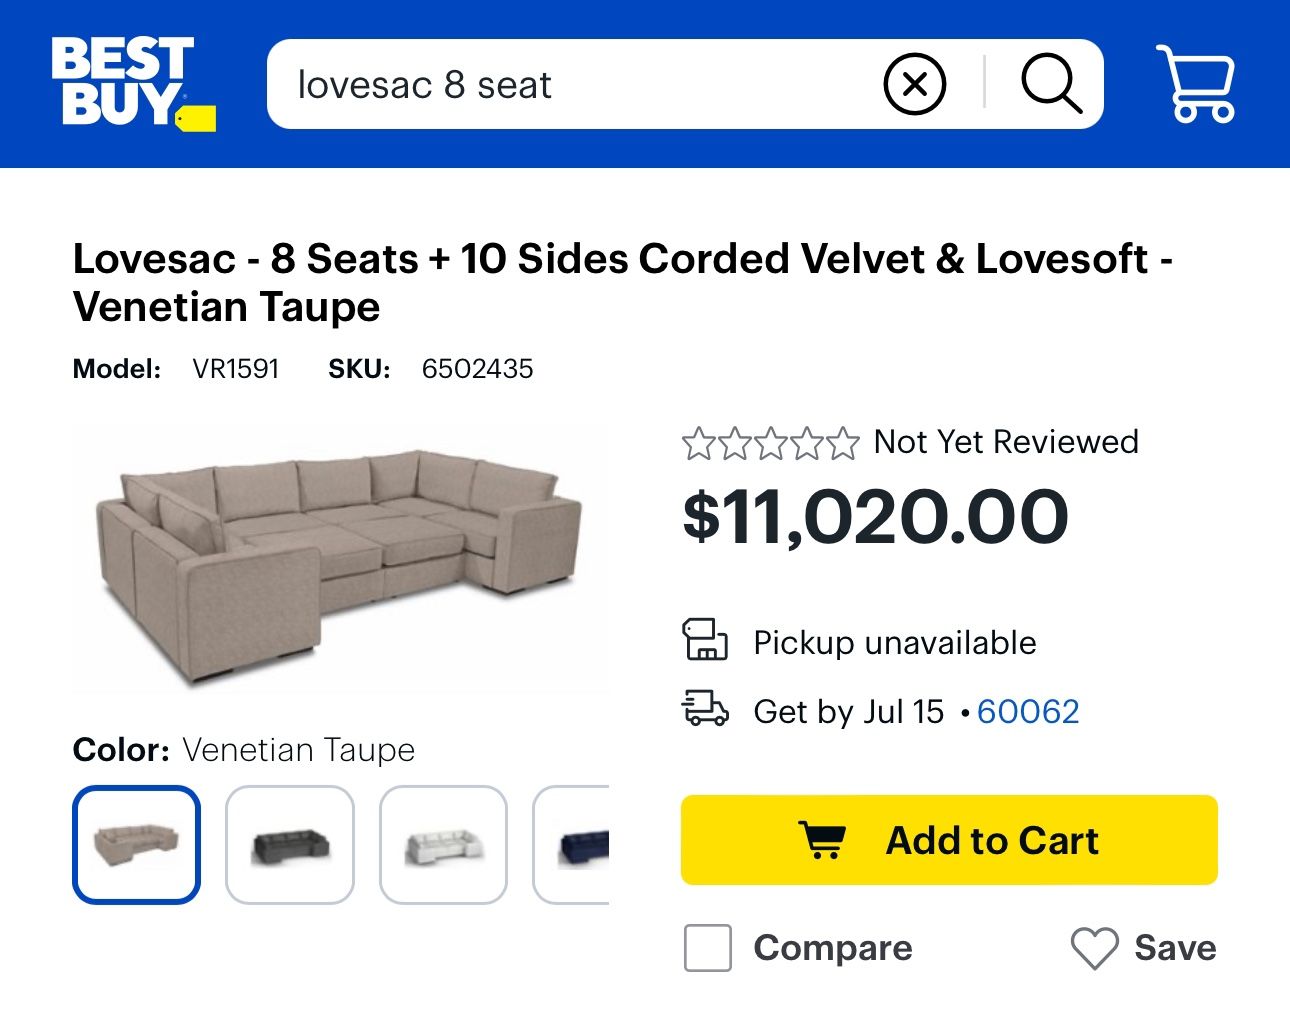Click the search magnifier icon
The image size is (1290, 1020).
click(x=1051, y=84)
